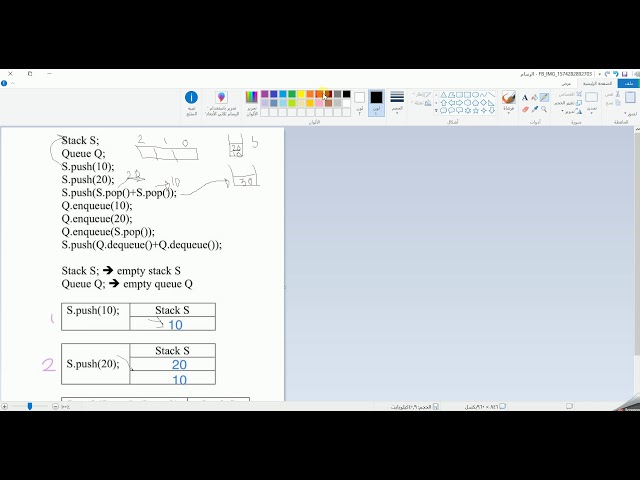
Task: Click the zoom slider handle in status bar
Action: coord(29,406)
